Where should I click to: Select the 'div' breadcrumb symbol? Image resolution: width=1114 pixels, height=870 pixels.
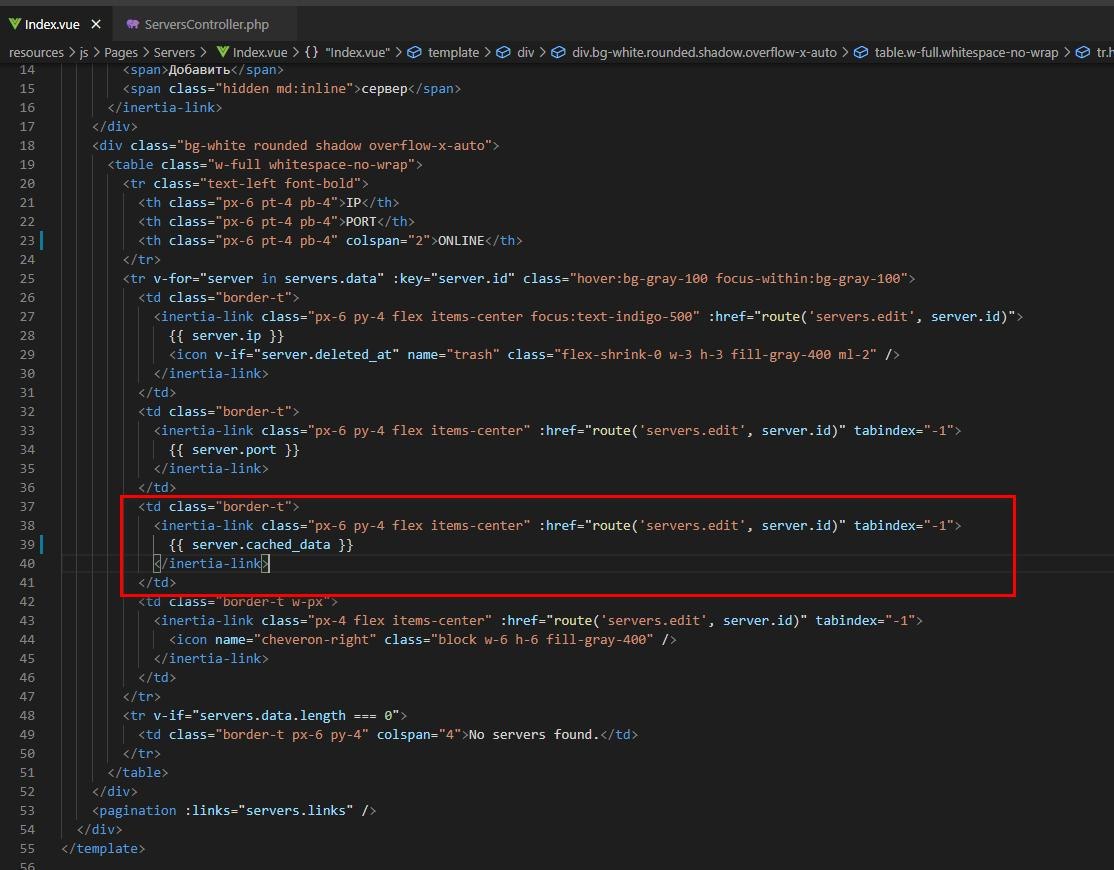click(526, 53)
